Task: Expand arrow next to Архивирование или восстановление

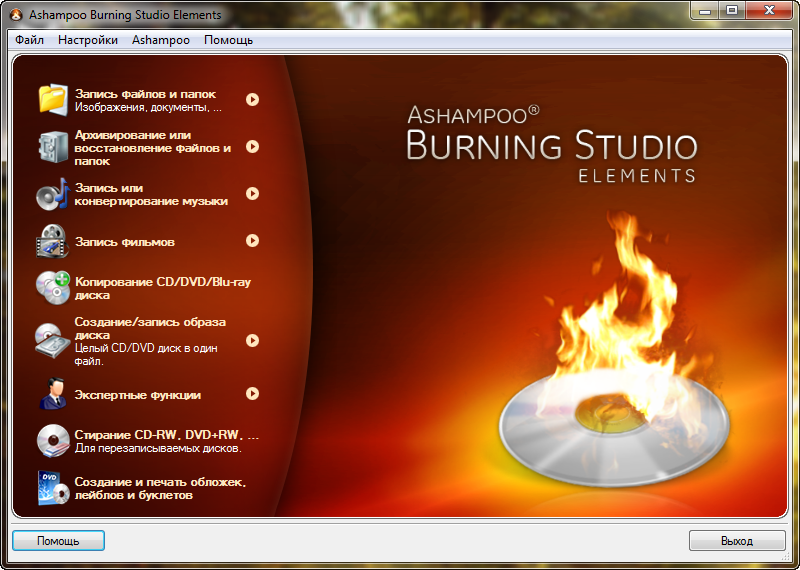Action: click(253, 146)
